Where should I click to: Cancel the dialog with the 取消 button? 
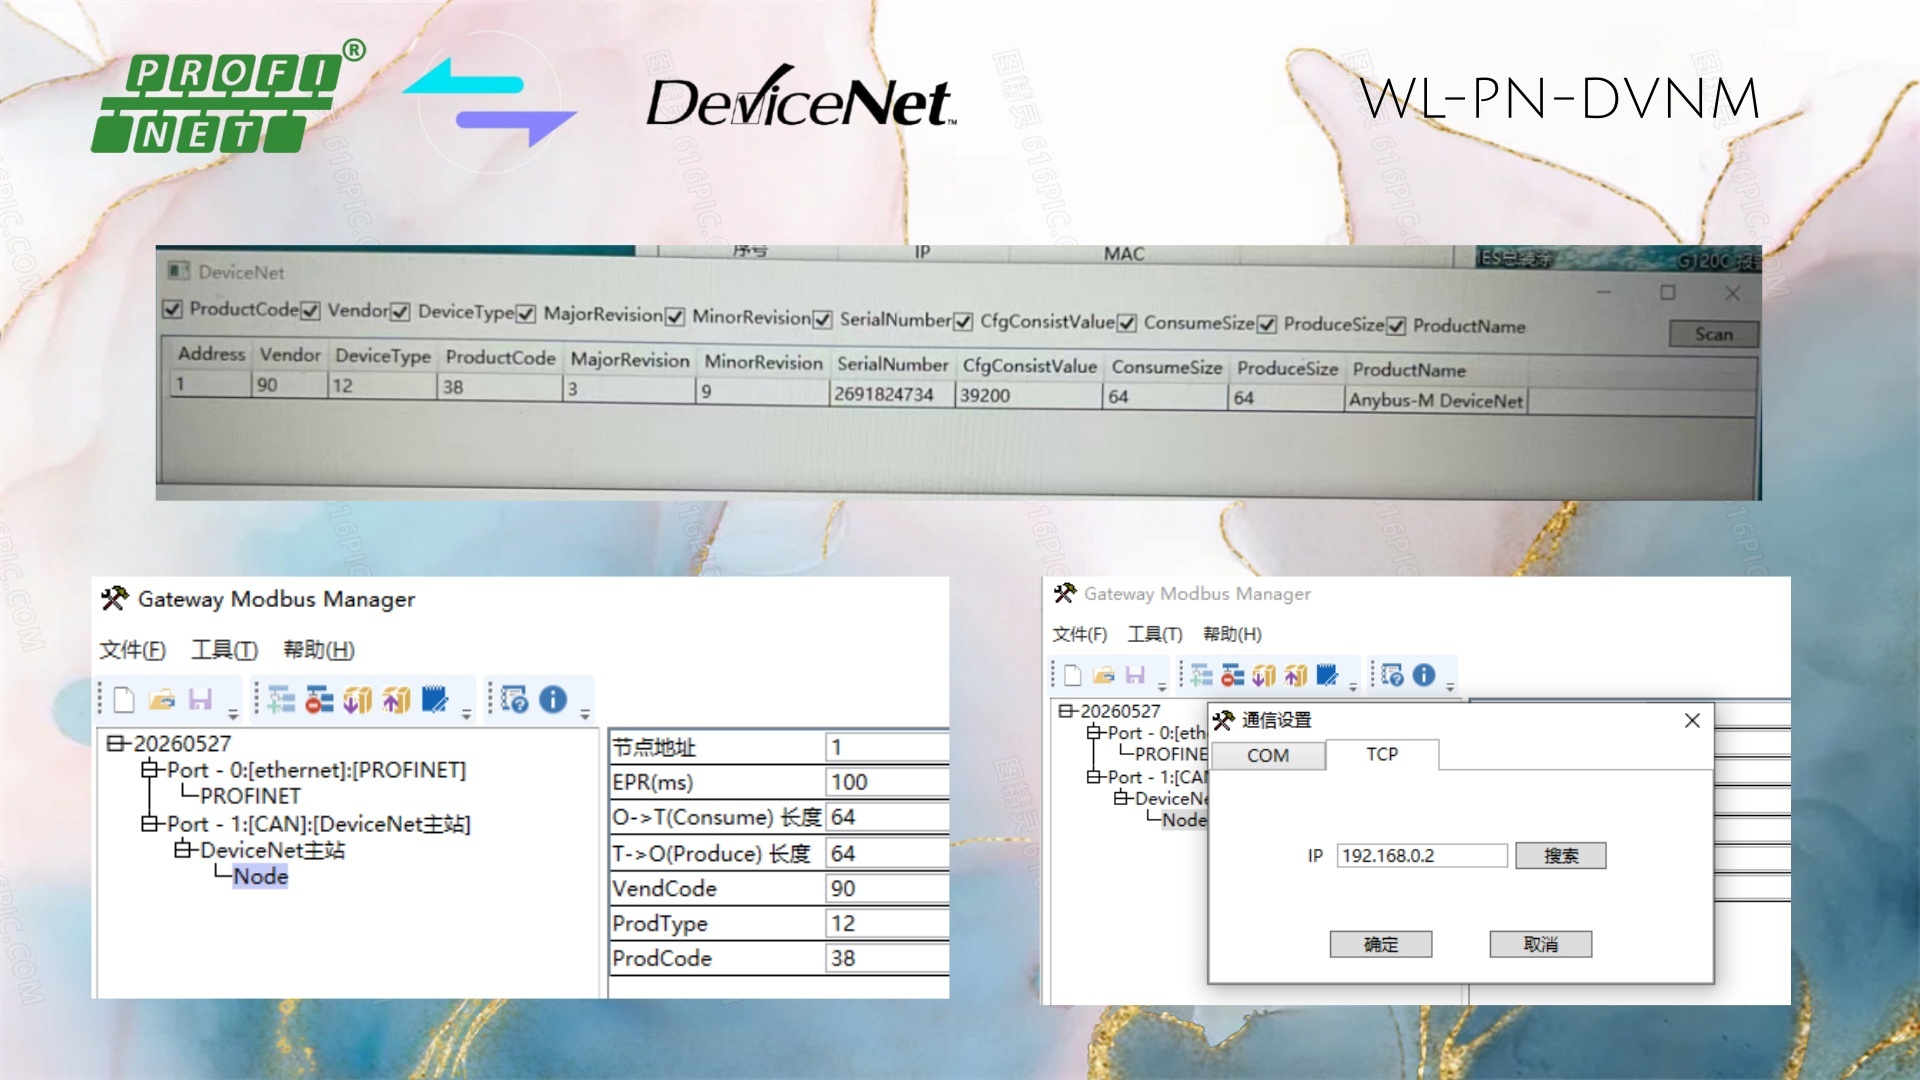pos(1540,944)
